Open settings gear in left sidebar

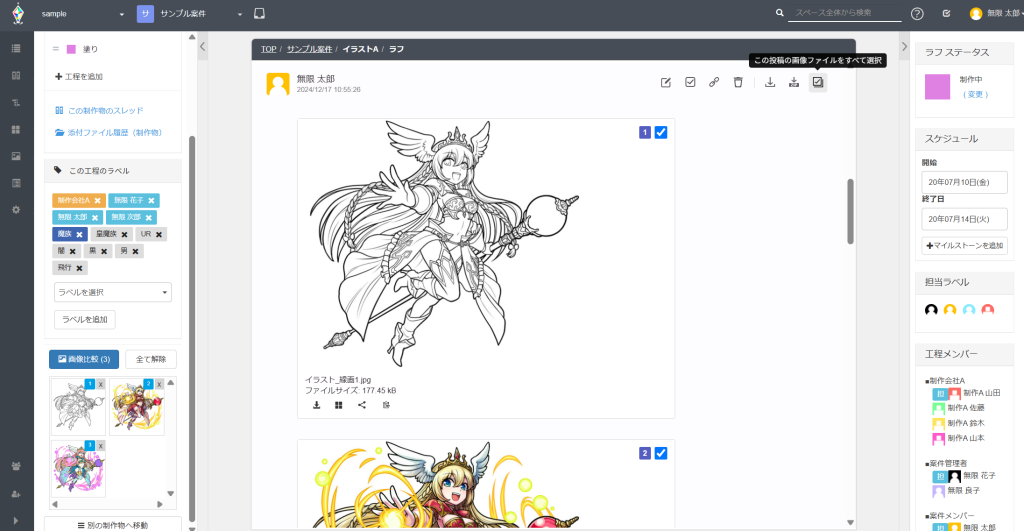[x=16, y=209]
